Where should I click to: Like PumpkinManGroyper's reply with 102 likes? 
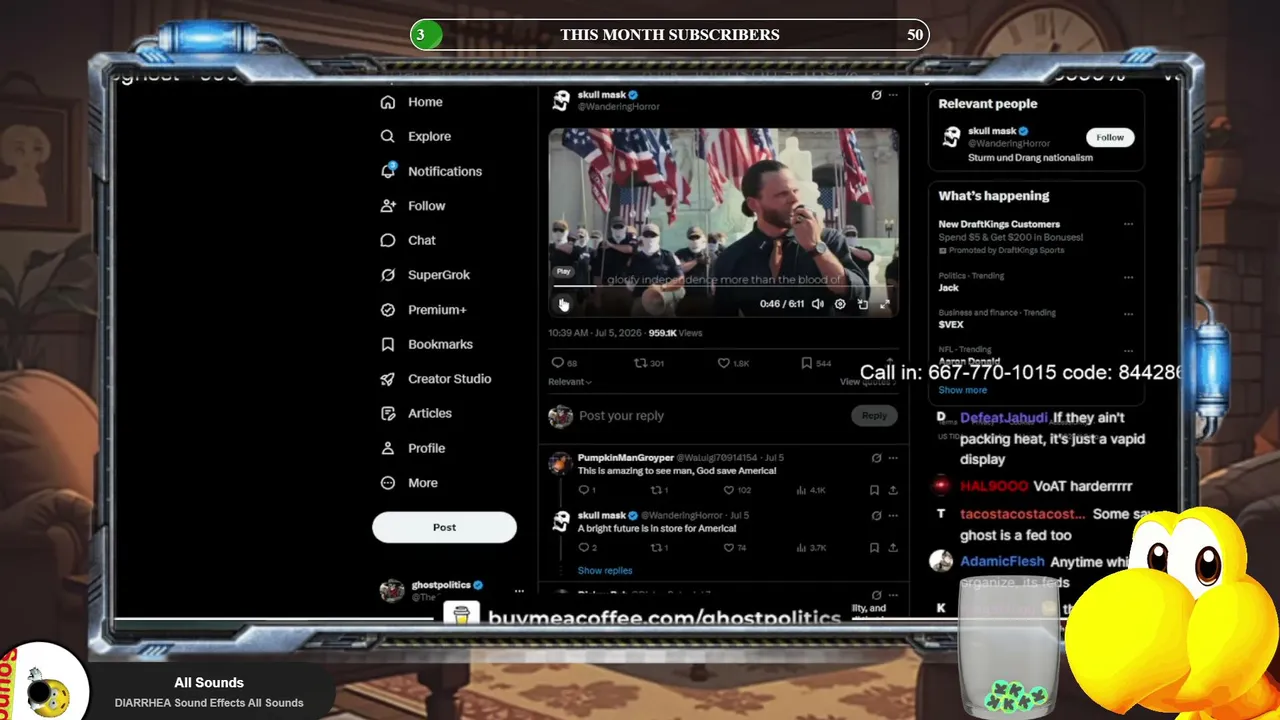(728, 490)
